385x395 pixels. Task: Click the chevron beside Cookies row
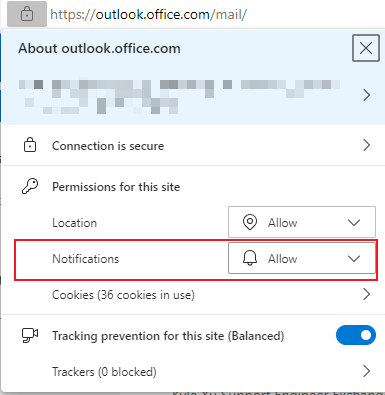coord(366,294)
